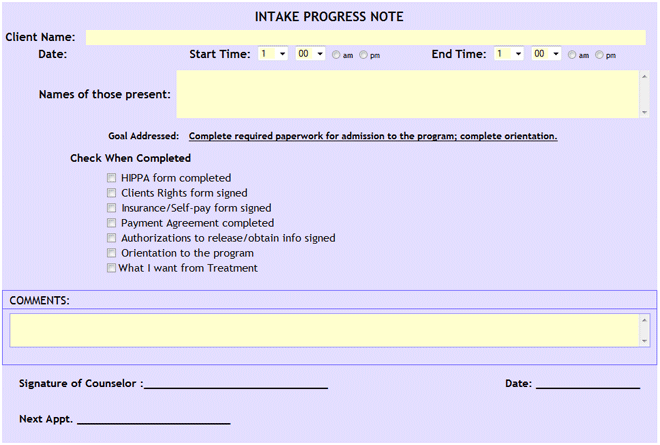Click the Client Name input field
660x445 pixels.
pyautogui.click(x=366, y=37)
